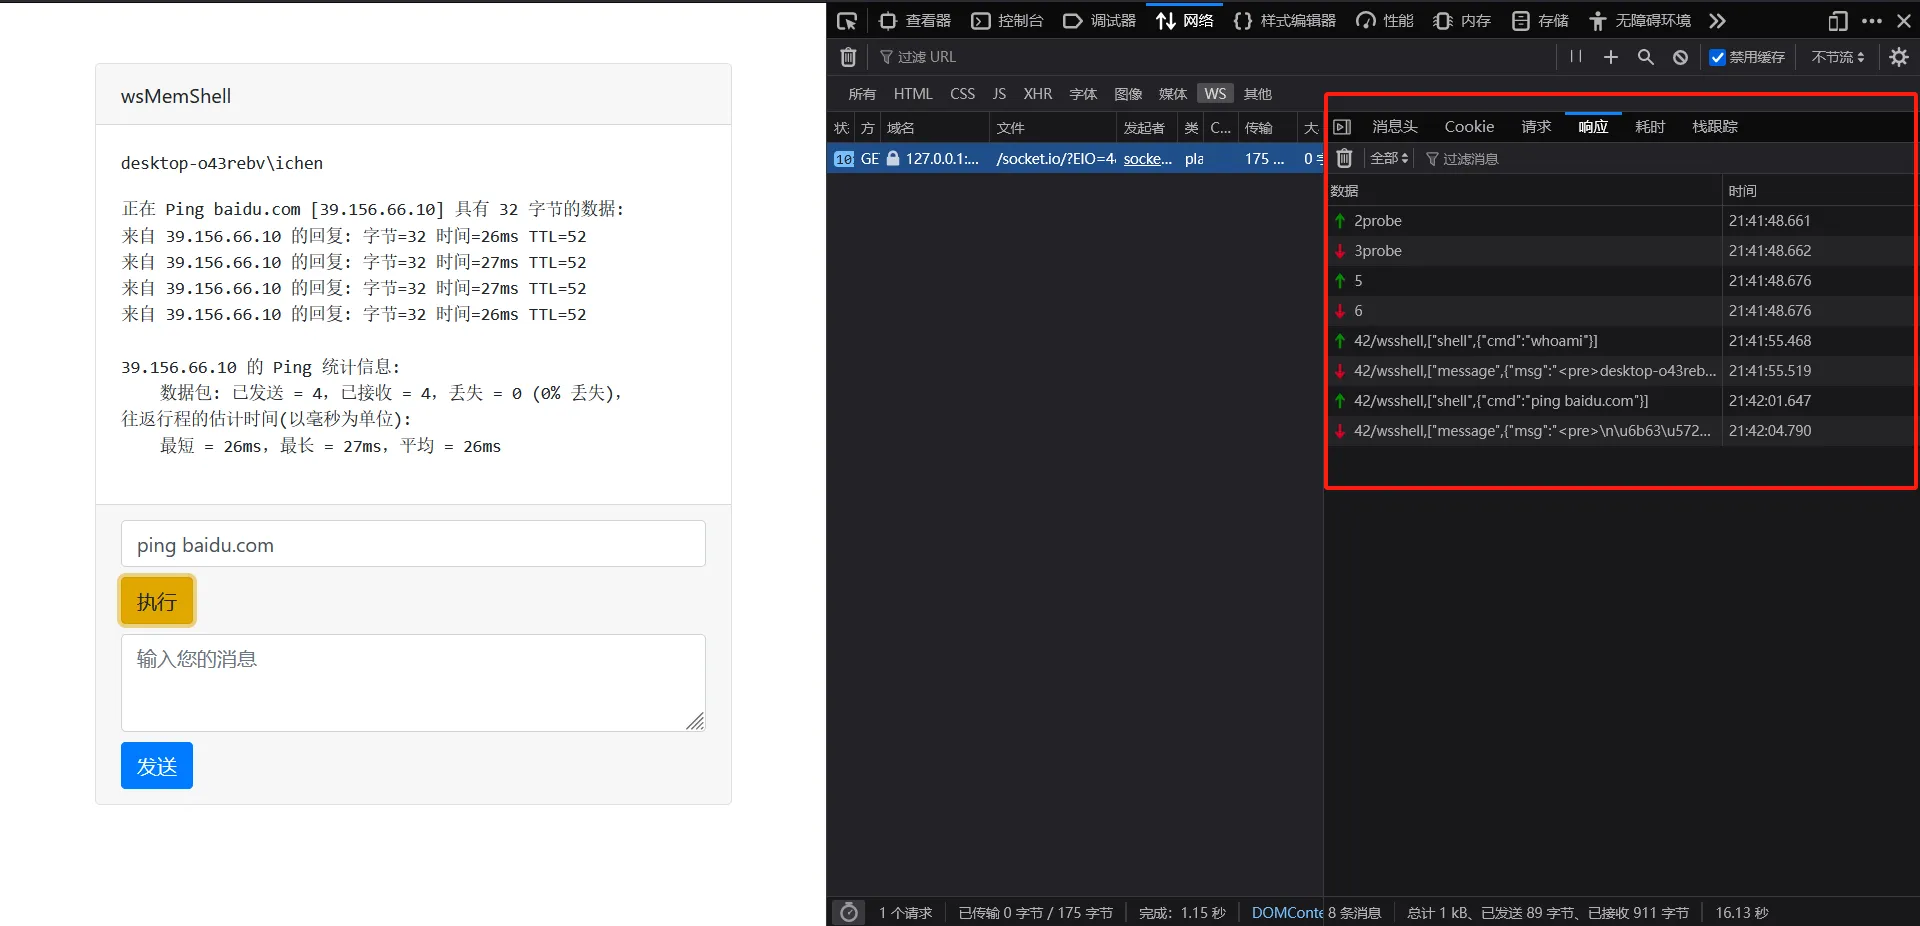Toggle Disable Cache (禁用缓存) checkbox
This screenshot has width=1920, height=926.
pos(1717,57)
